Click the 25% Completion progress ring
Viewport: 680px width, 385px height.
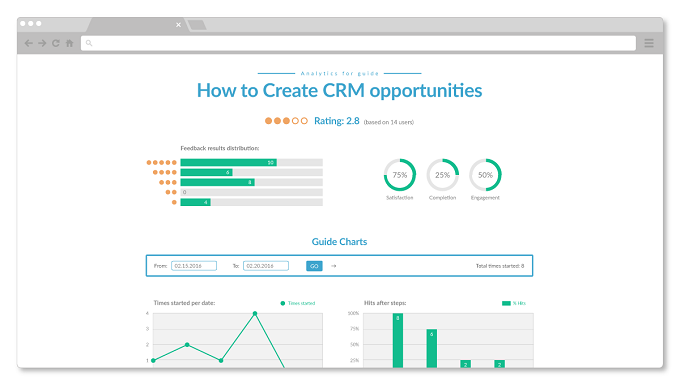tap(442, 175)
